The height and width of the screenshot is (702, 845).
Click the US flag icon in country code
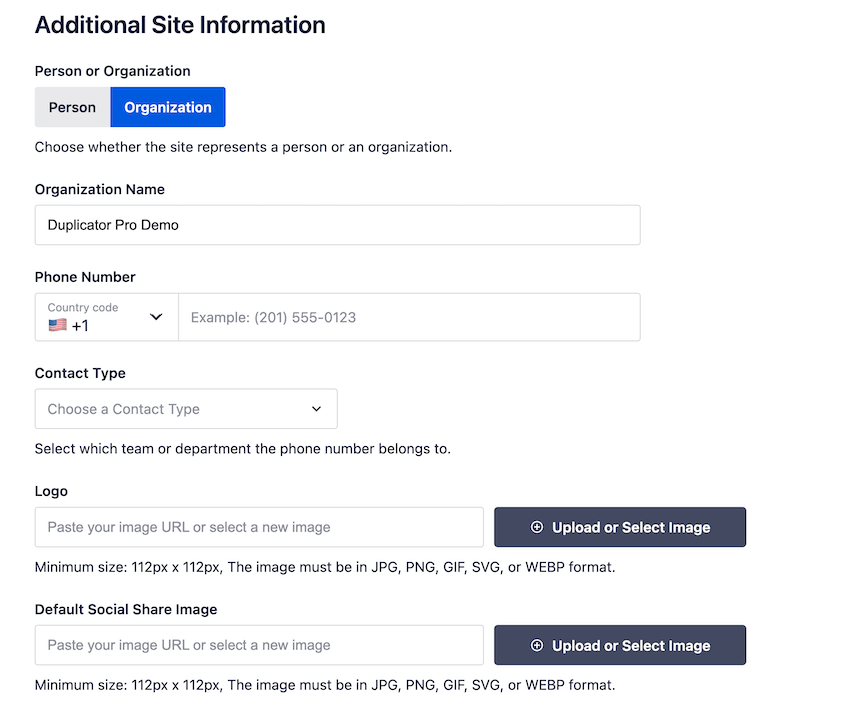point(57,325)
